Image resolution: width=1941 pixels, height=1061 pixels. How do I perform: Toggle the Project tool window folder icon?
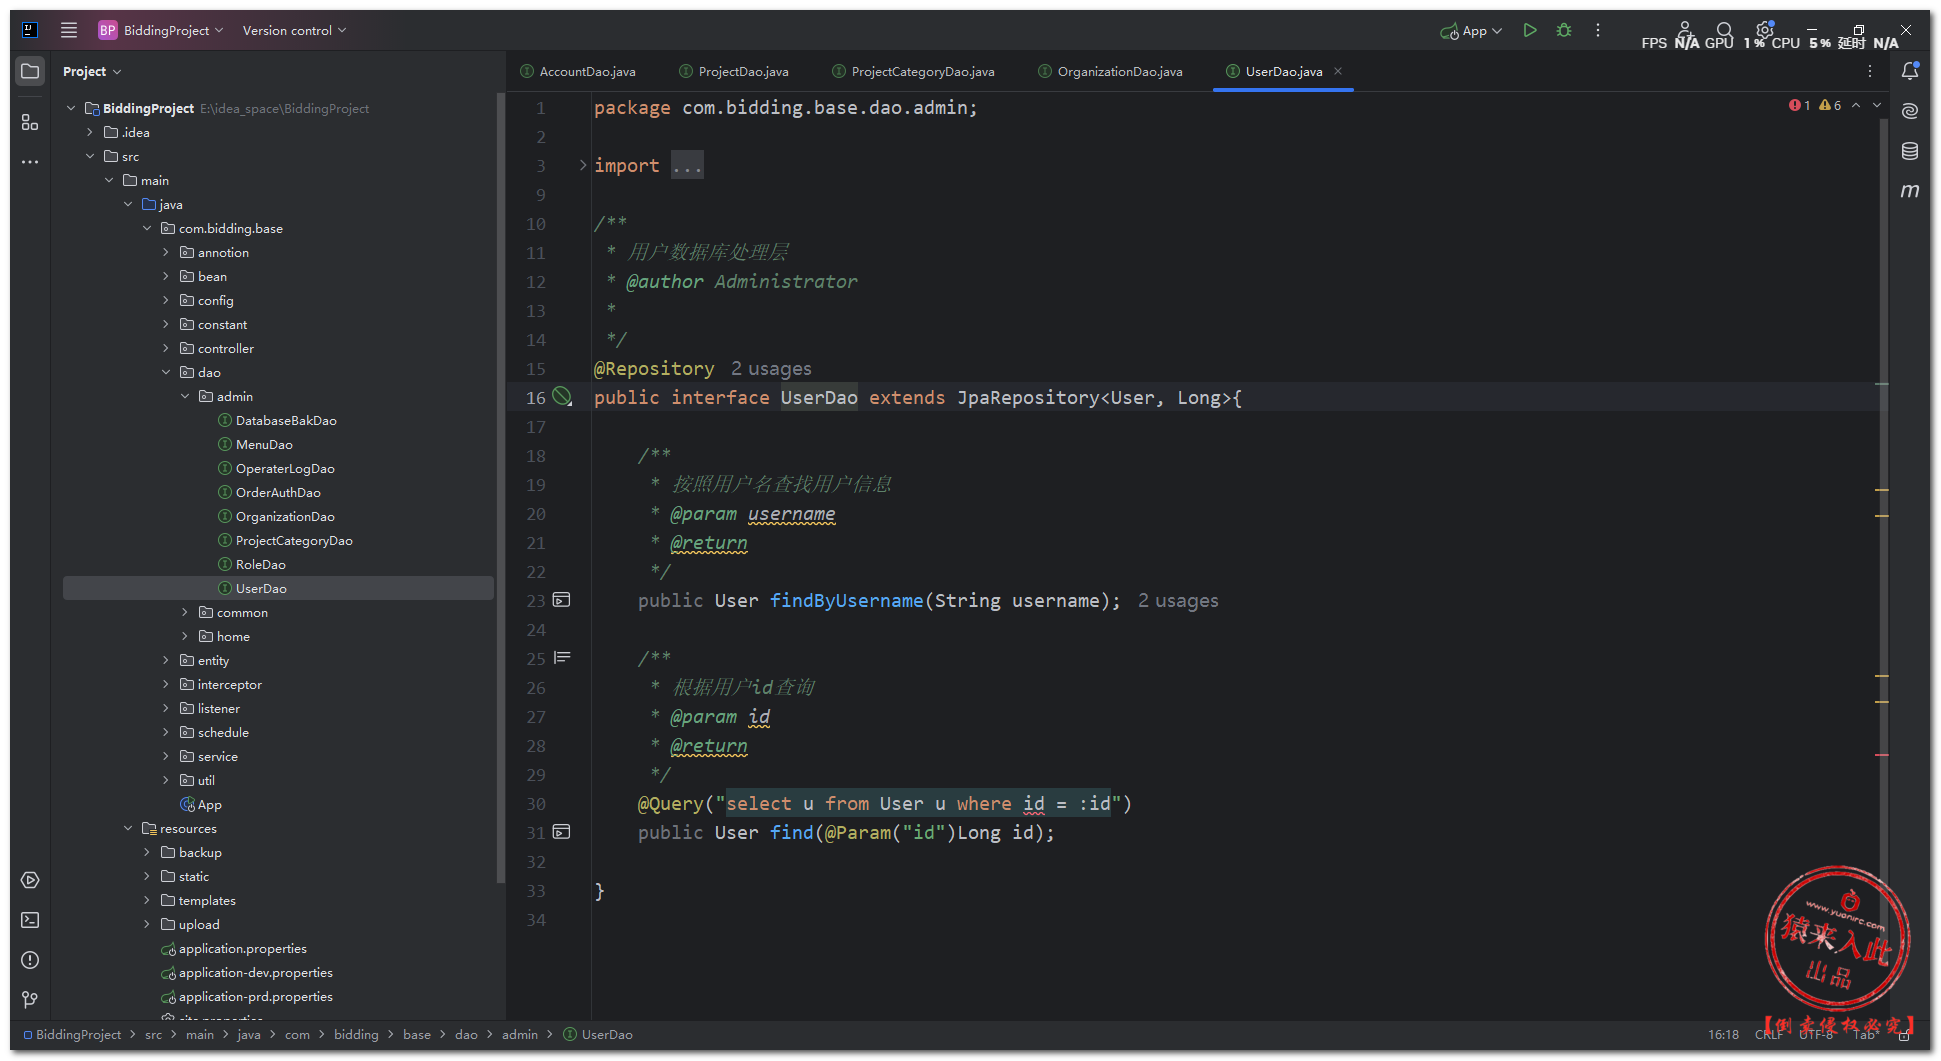click(x=30, y=71)
